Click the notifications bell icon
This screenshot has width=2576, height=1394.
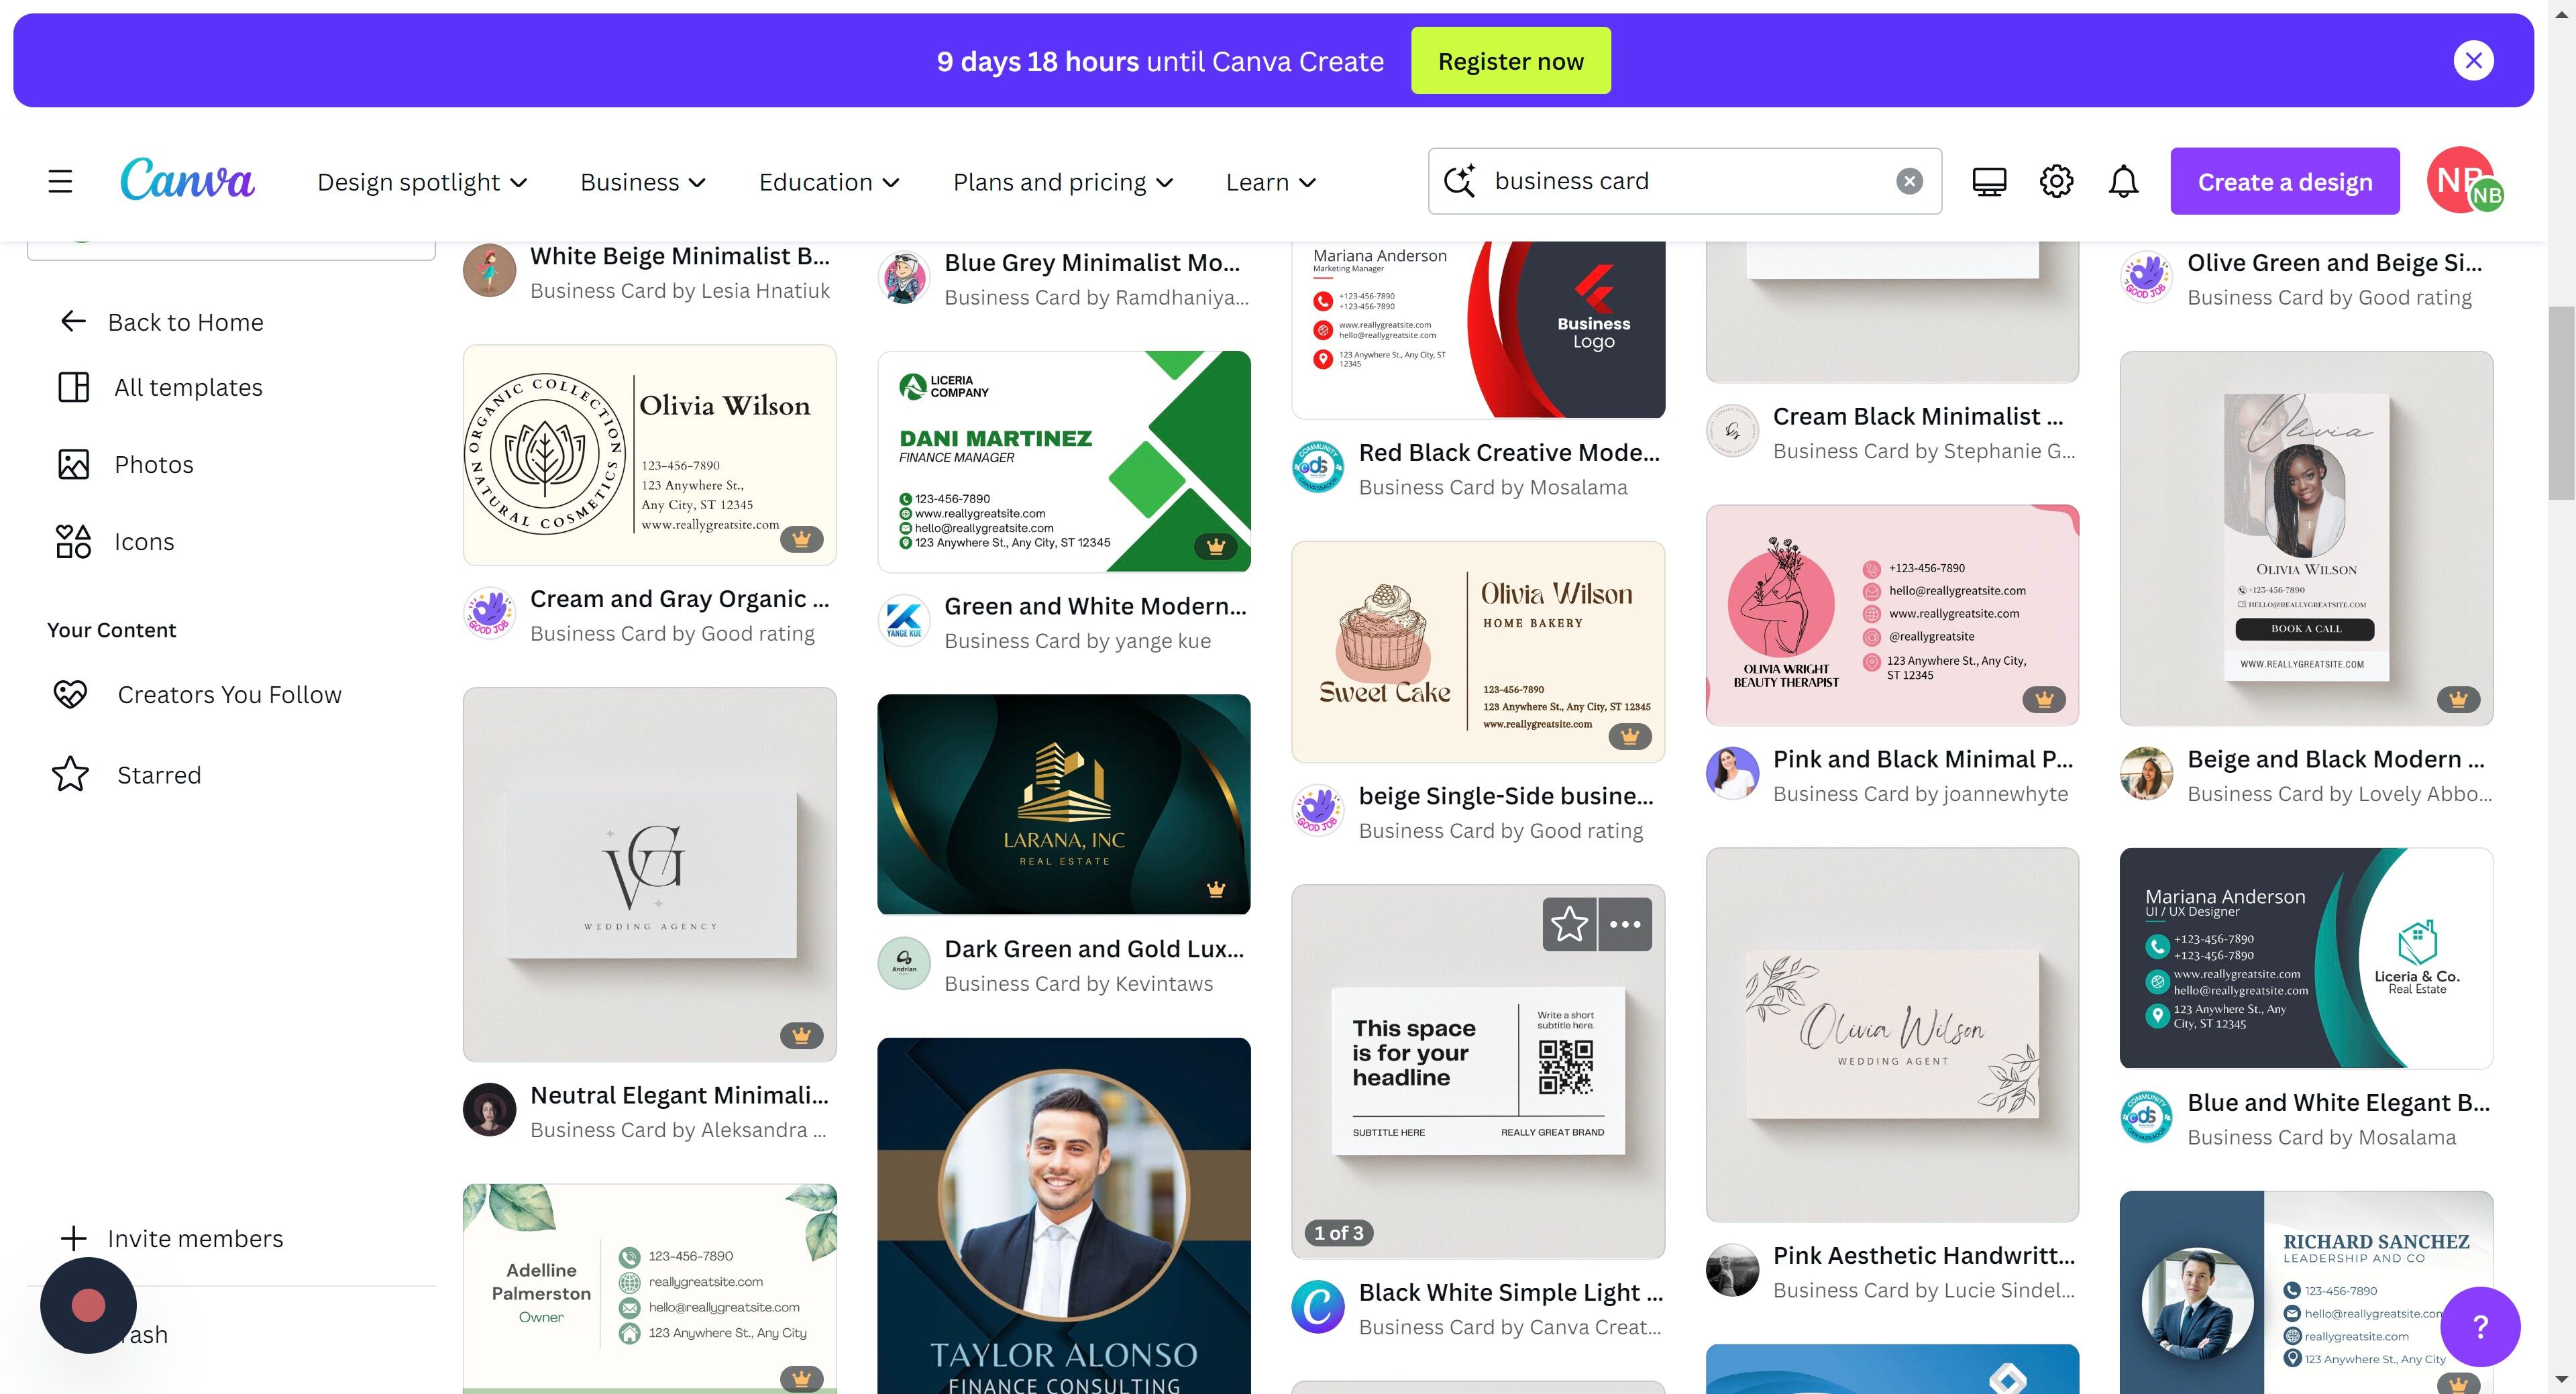(2123, 182)
